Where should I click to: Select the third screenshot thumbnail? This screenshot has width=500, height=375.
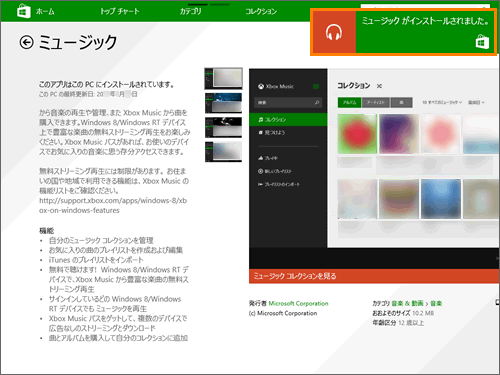click(x=223, y=127)
